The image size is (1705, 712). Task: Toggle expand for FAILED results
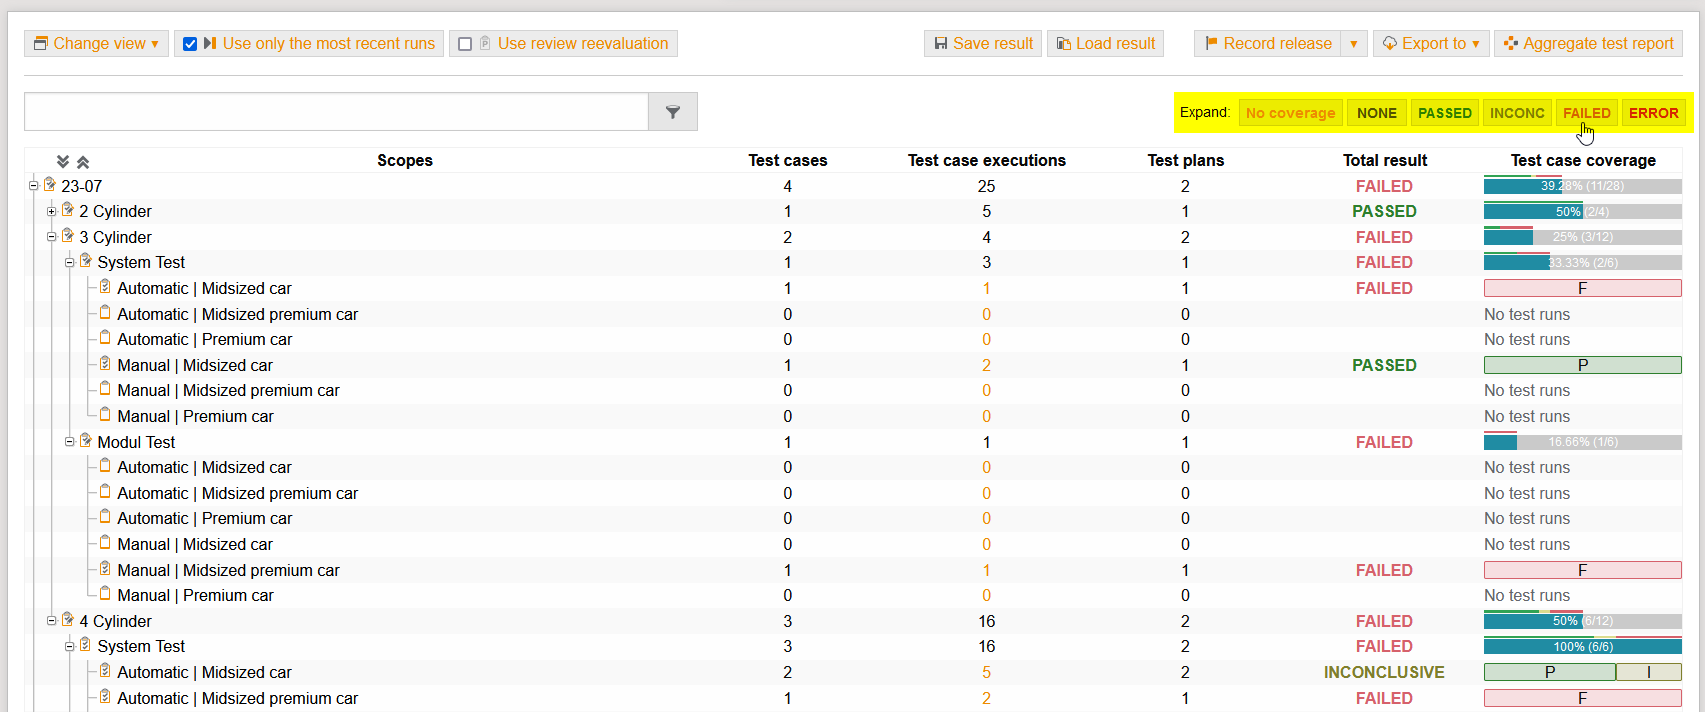(x=1586, y=113)
